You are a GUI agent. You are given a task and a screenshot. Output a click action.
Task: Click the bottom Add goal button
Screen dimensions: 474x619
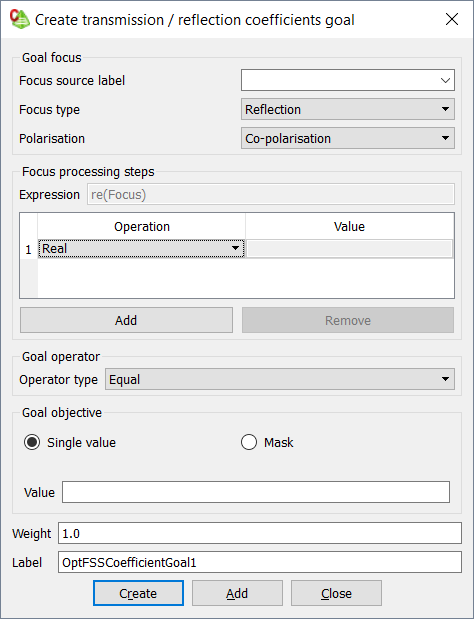pyautogui.click(x=237, y=593)
